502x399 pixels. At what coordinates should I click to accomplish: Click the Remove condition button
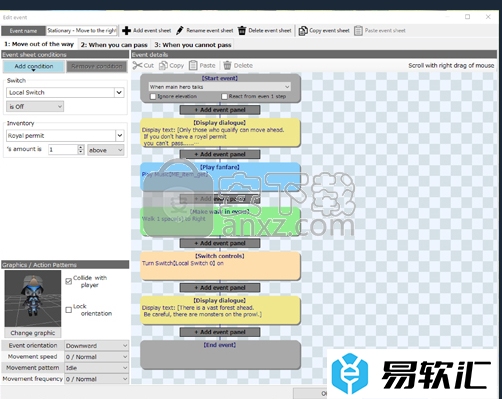(97, 66)
